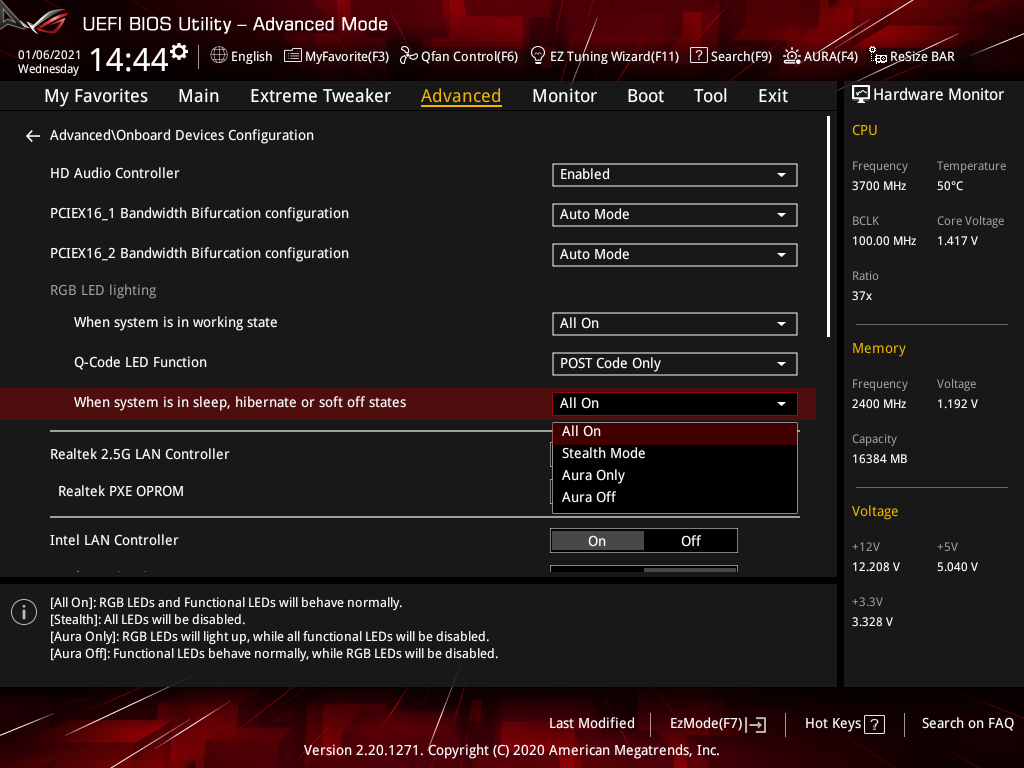The height and width of the screenshot is (768, 1024).
Task: Open the HD Audio Controller dropdown
Action: (675, 174)
